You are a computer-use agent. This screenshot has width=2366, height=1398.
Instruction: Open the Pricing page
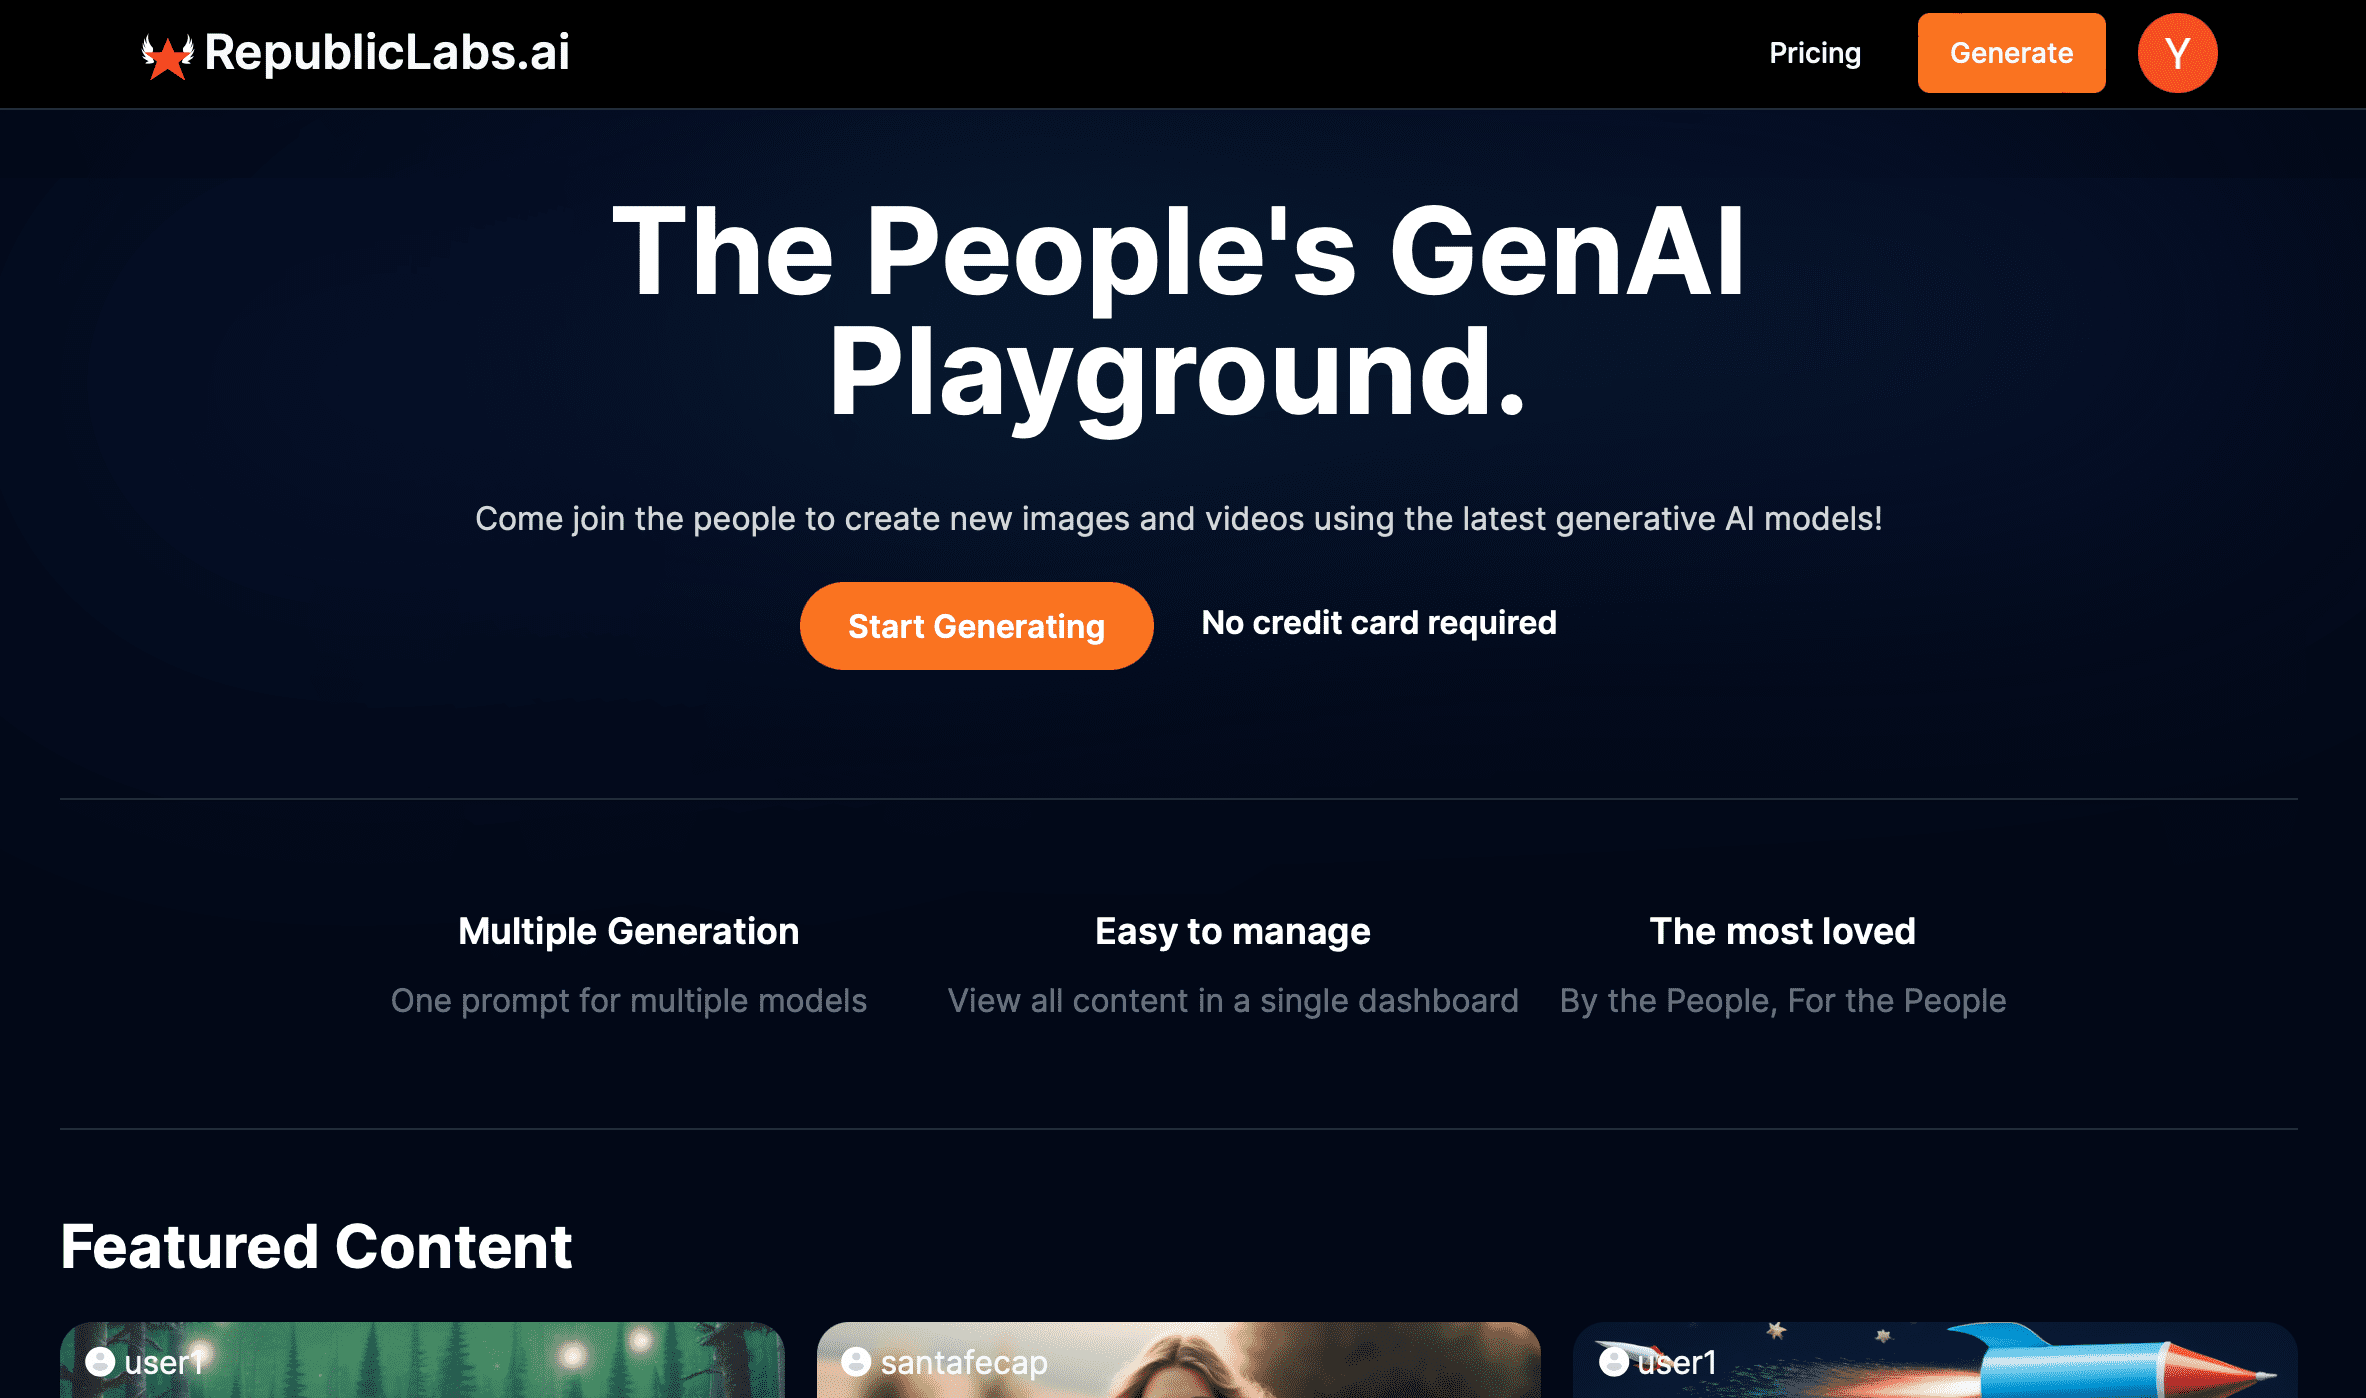1815,53
